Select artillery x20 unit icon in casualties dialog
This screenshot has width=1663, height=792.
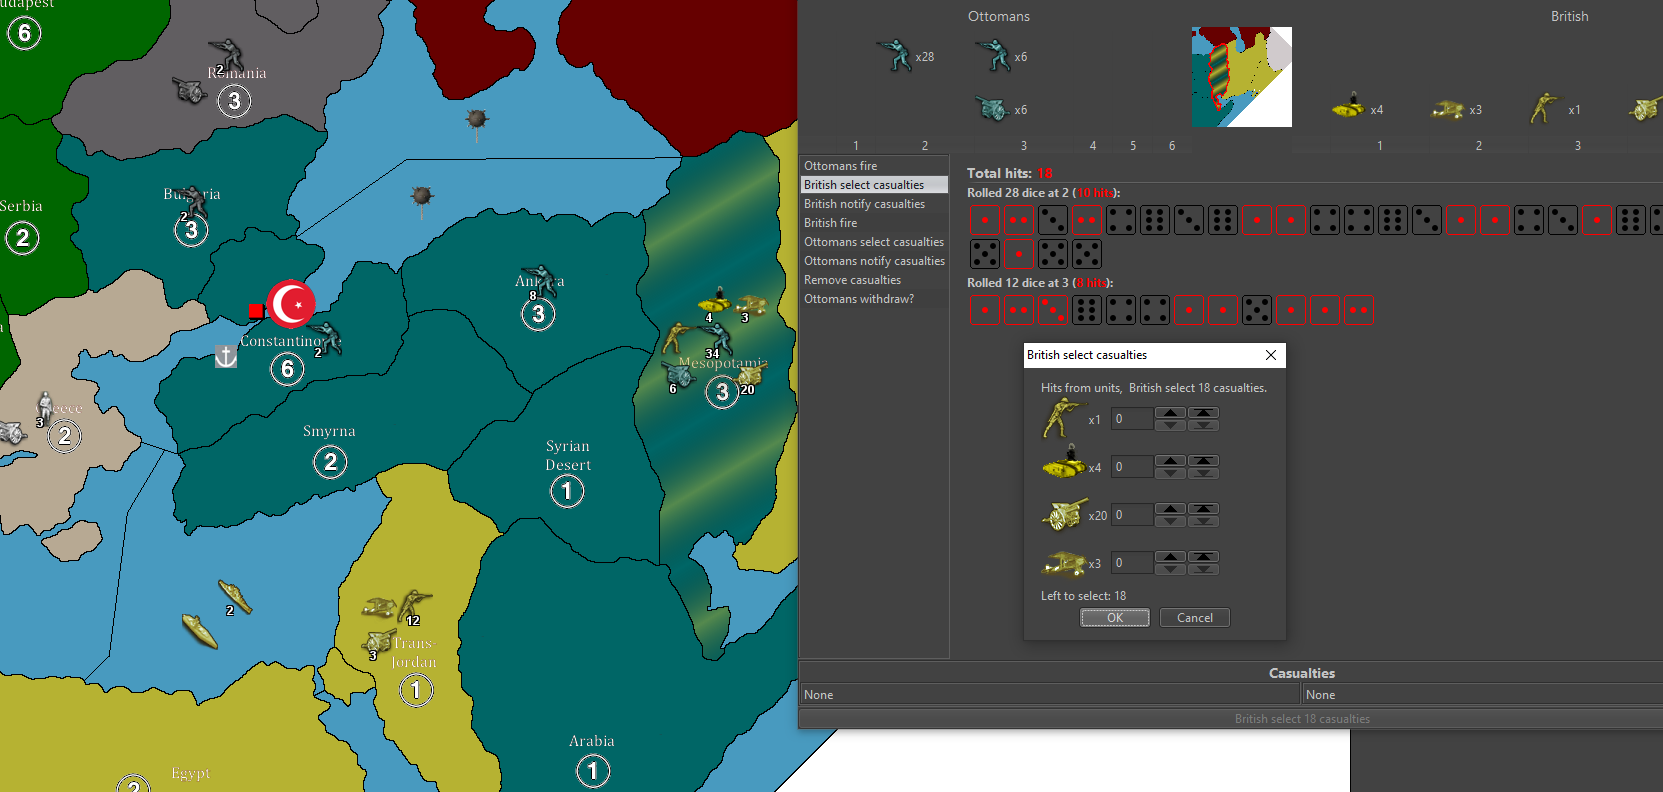(x=1064, y=514)
